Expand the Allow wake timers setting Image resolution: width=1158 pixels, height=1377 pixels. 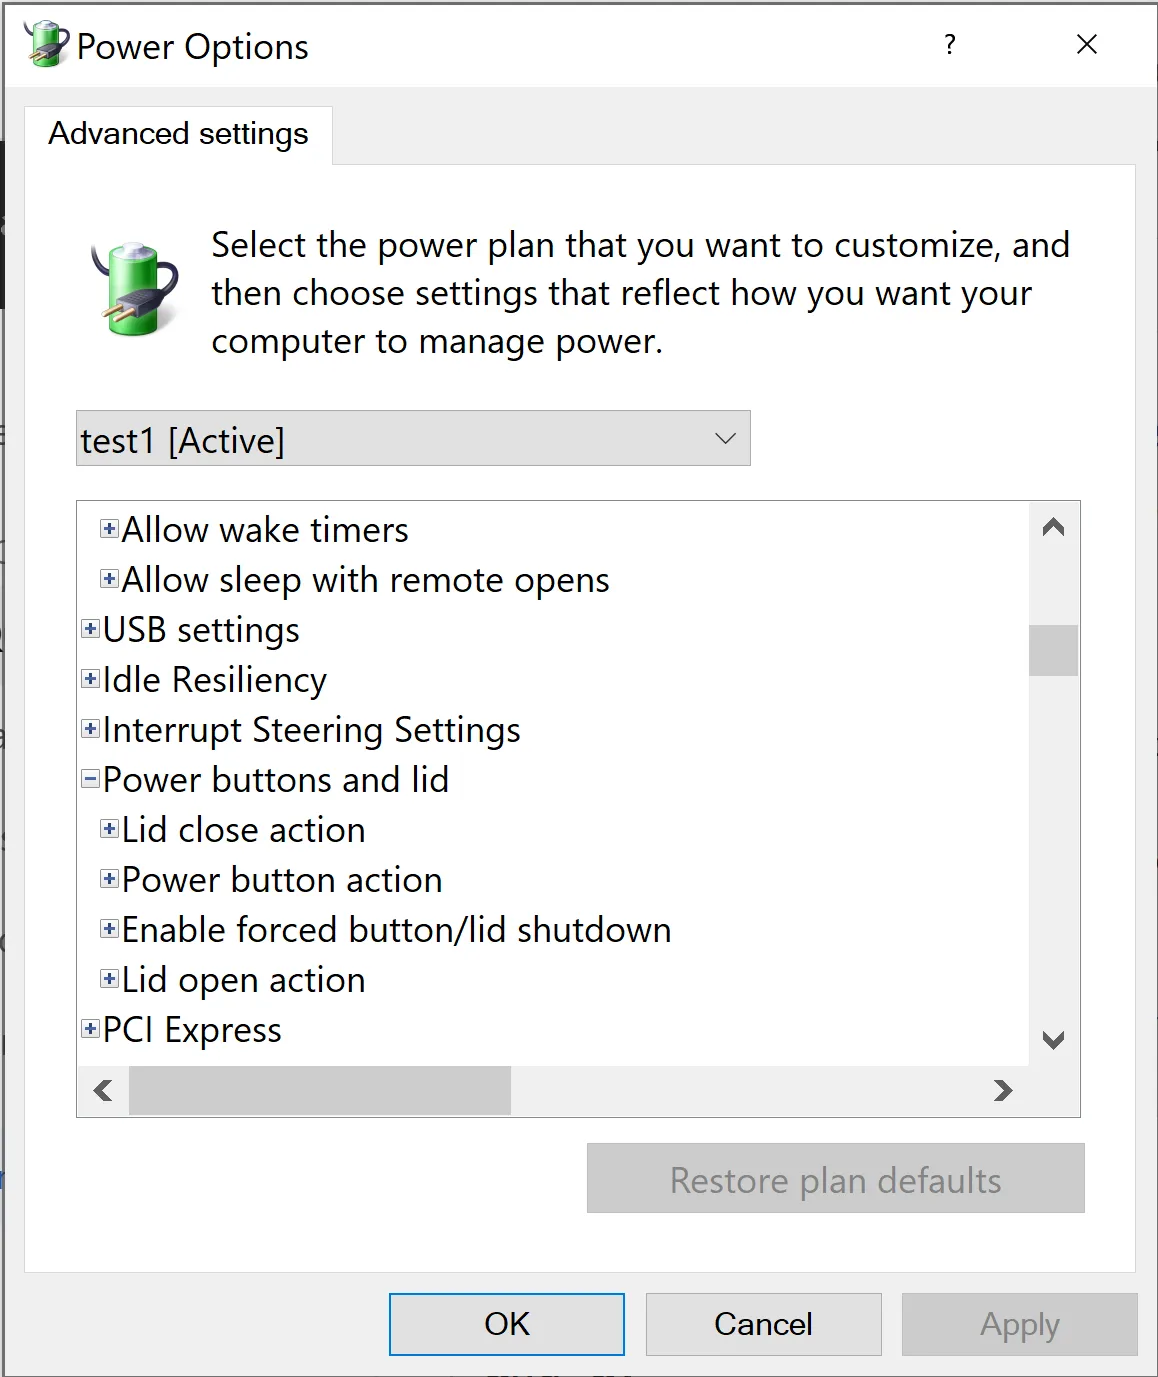(x=109, y=529)
